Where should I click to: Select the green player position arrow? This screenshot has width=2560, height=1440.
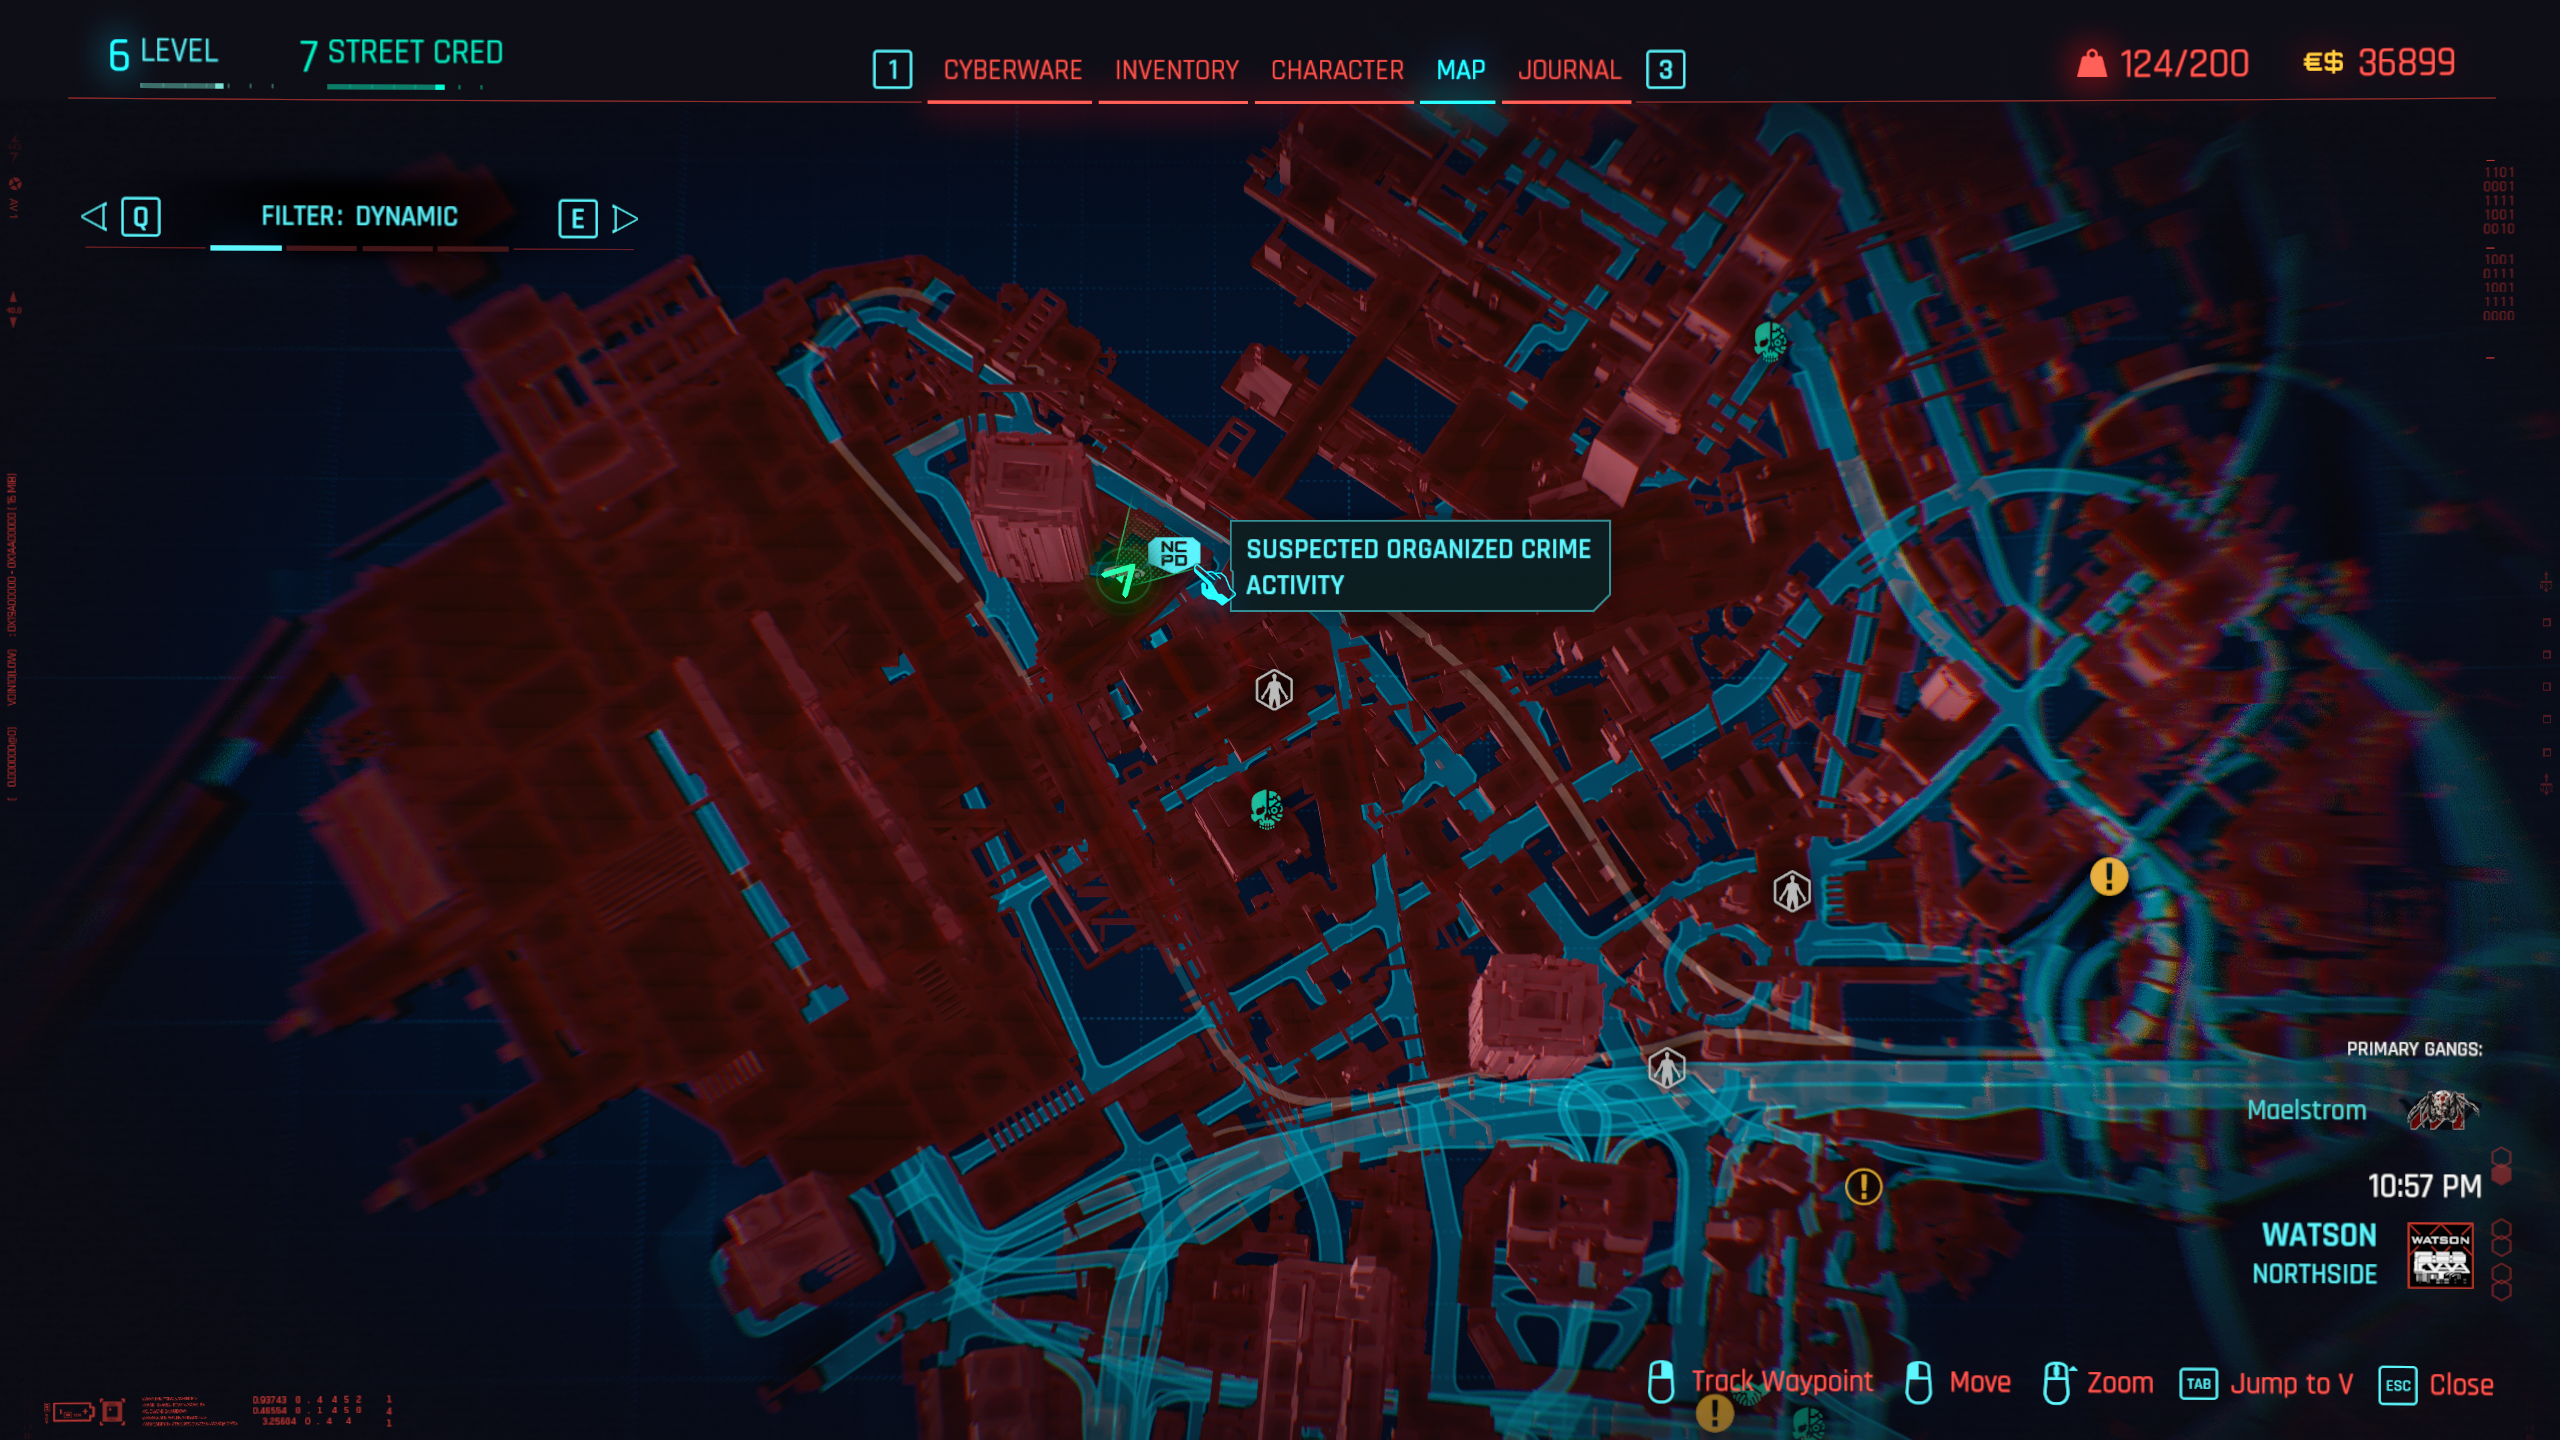1121,578
